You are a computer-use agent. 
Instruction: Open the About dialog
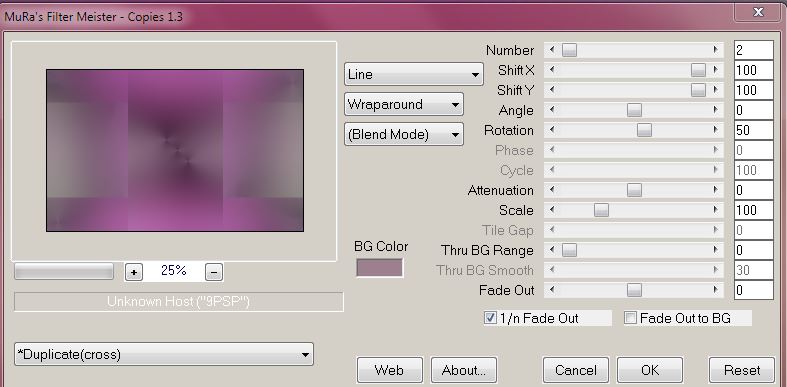pos(464,370)
